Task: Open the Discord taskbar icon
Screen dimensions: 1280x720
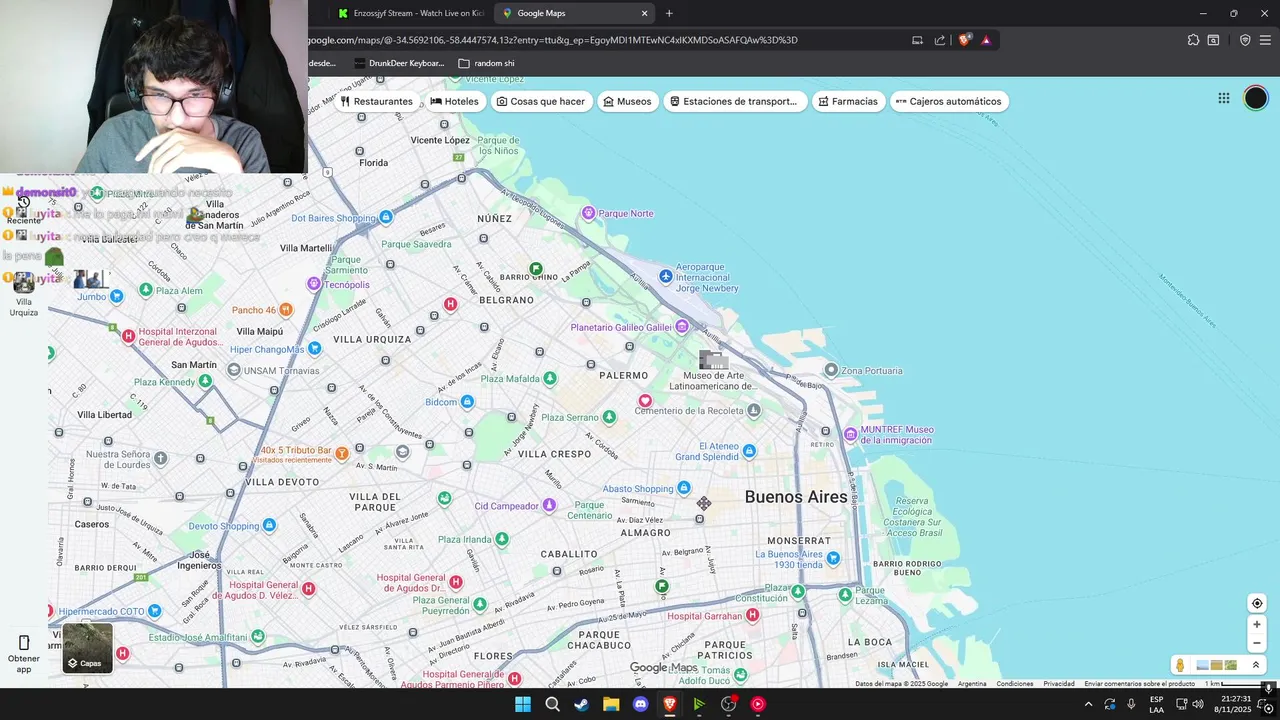Action: (x=640, y=704)
